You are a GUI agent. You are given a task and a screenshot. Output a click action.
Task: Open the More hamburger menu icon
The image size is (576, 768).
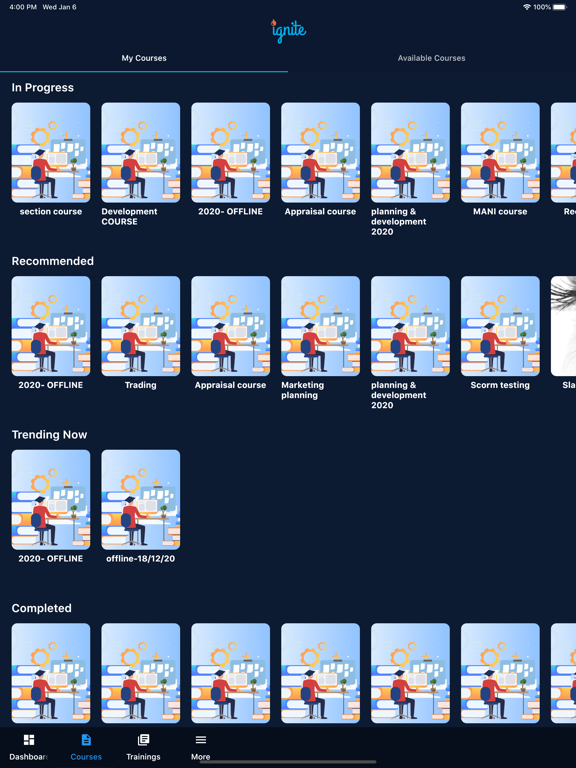point(201,740)
